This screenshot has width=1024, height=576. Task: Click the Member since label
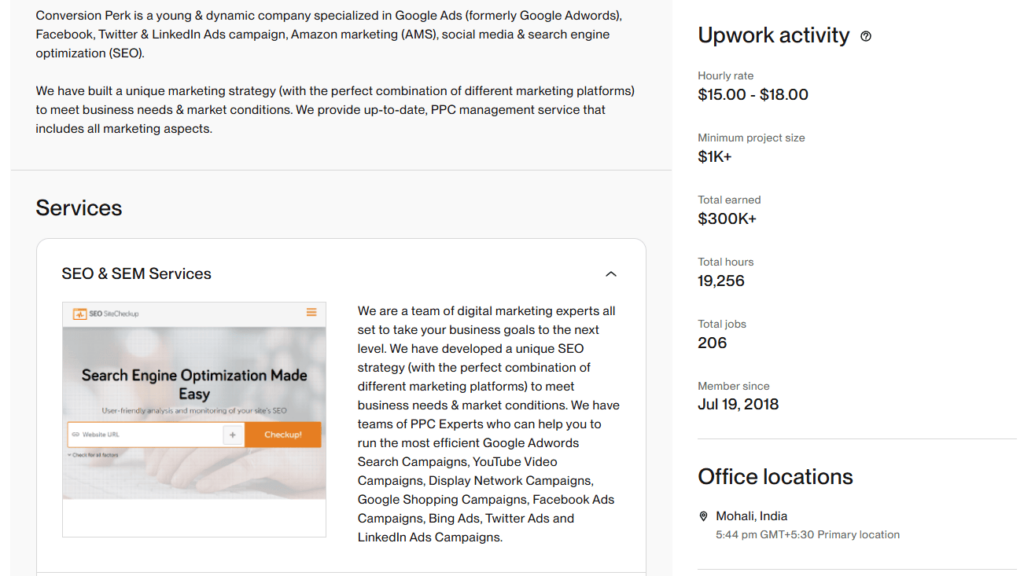coord(733,386)
